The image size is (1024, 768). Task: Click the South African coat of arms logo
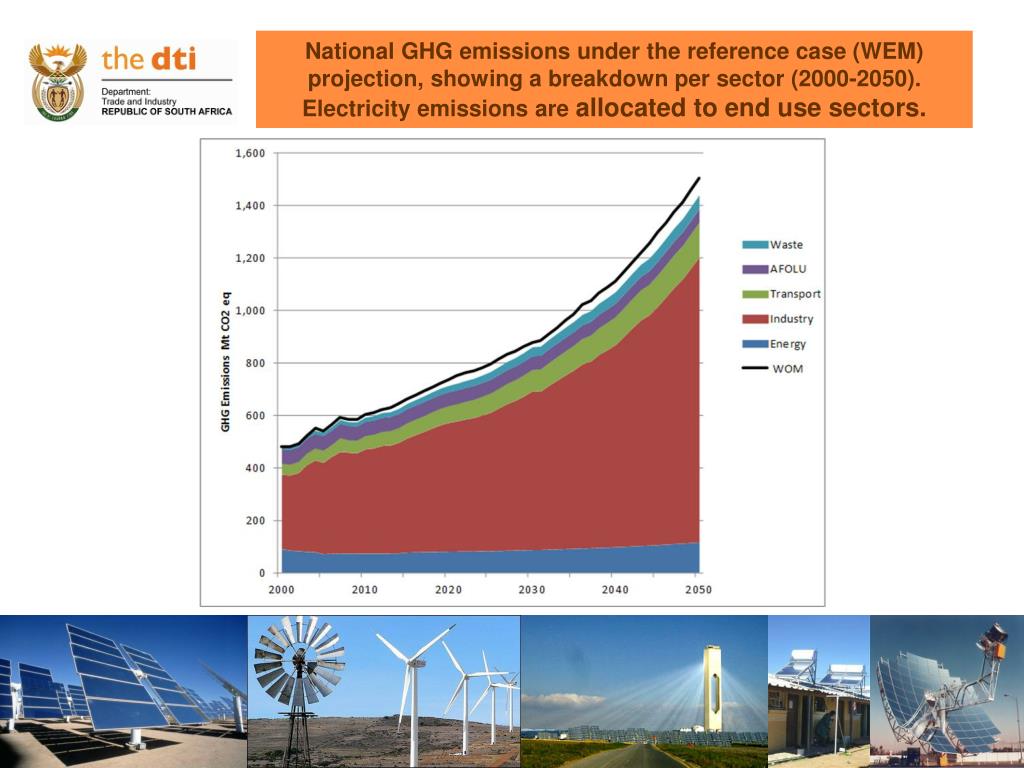[57, 82]
